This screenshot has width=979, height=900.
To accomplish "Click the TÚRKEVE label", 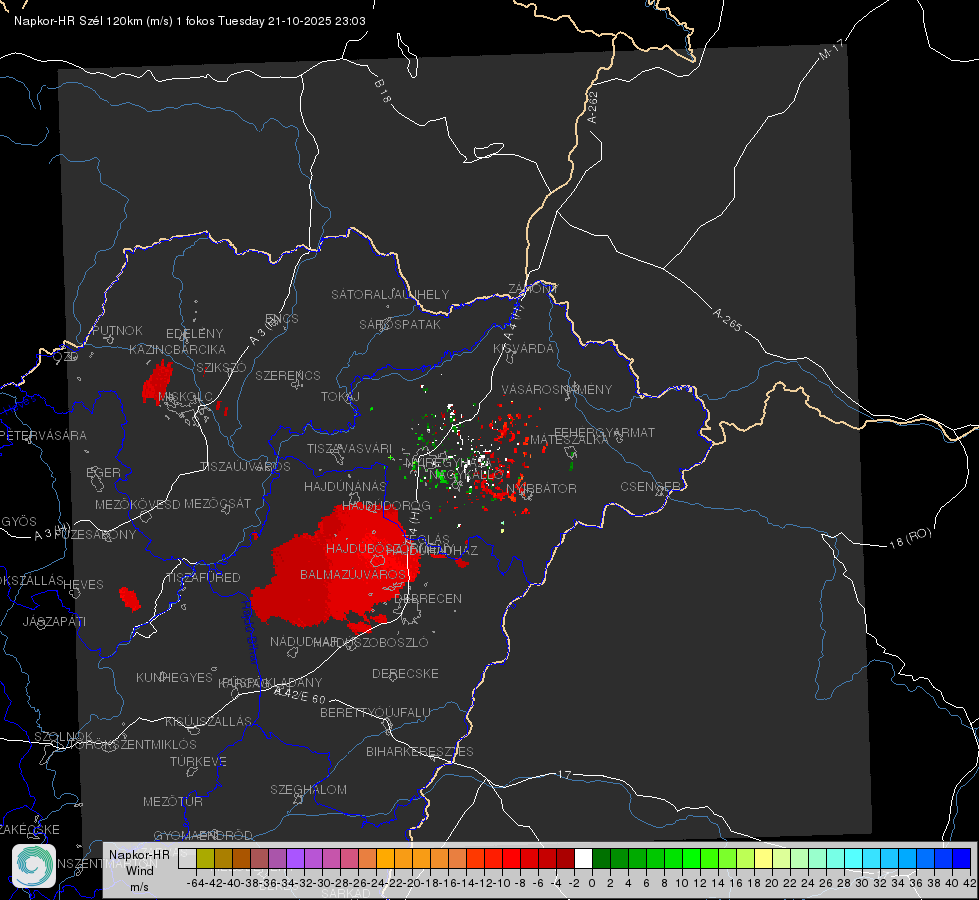I will point(198,761).
